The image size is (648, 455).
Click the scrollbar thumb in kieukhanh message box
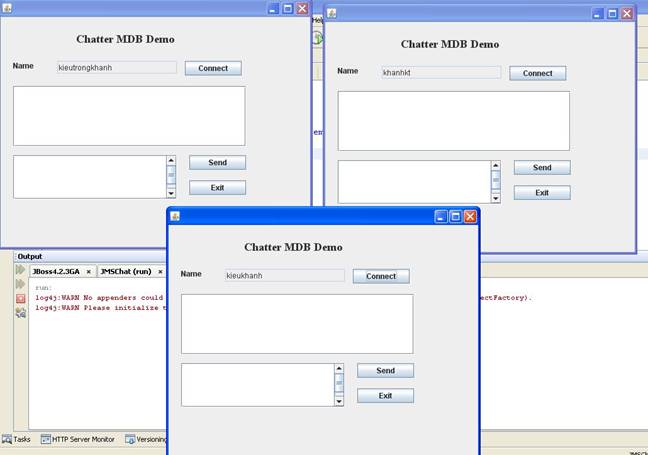pyautogui.click(x=339, y=383)
